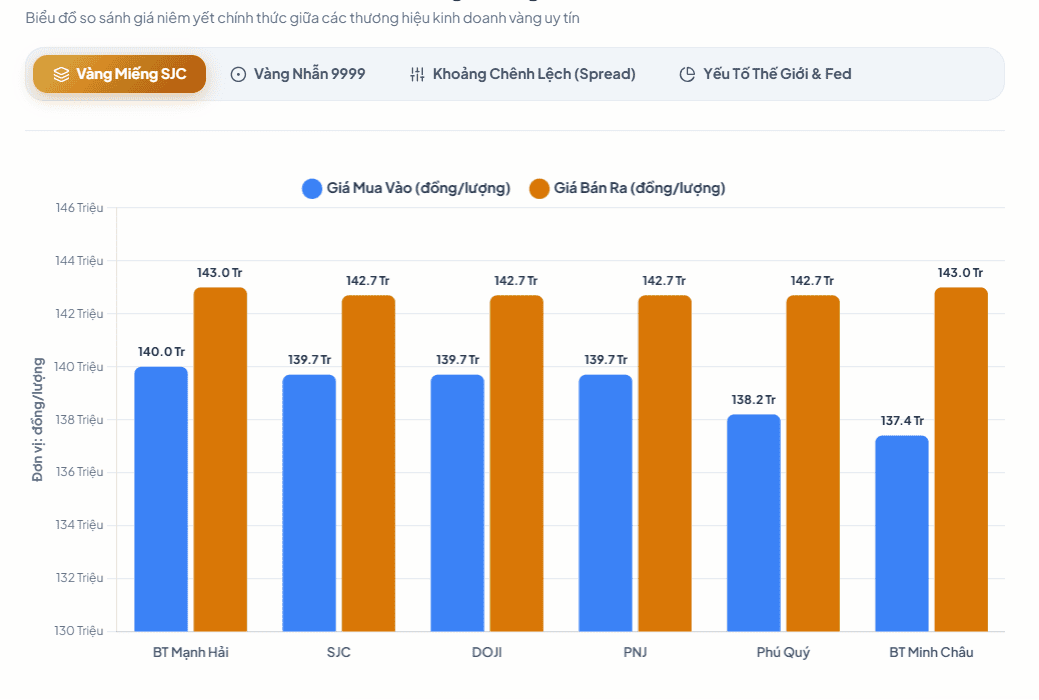Click the PNJ blue buy-price bar
This screenshot has height=700, width=1039.
[x=606, y=502]
